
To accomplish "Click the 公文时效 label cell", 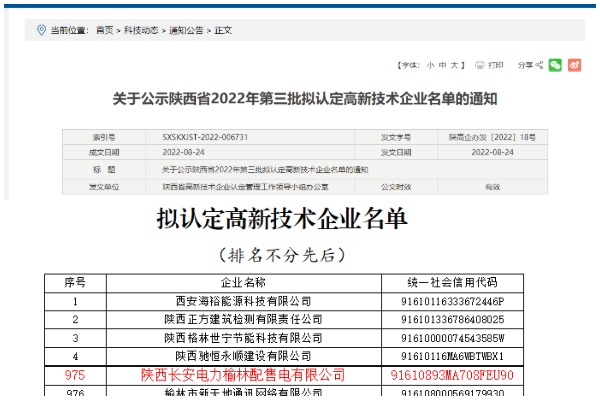I will tap(396, 187).
